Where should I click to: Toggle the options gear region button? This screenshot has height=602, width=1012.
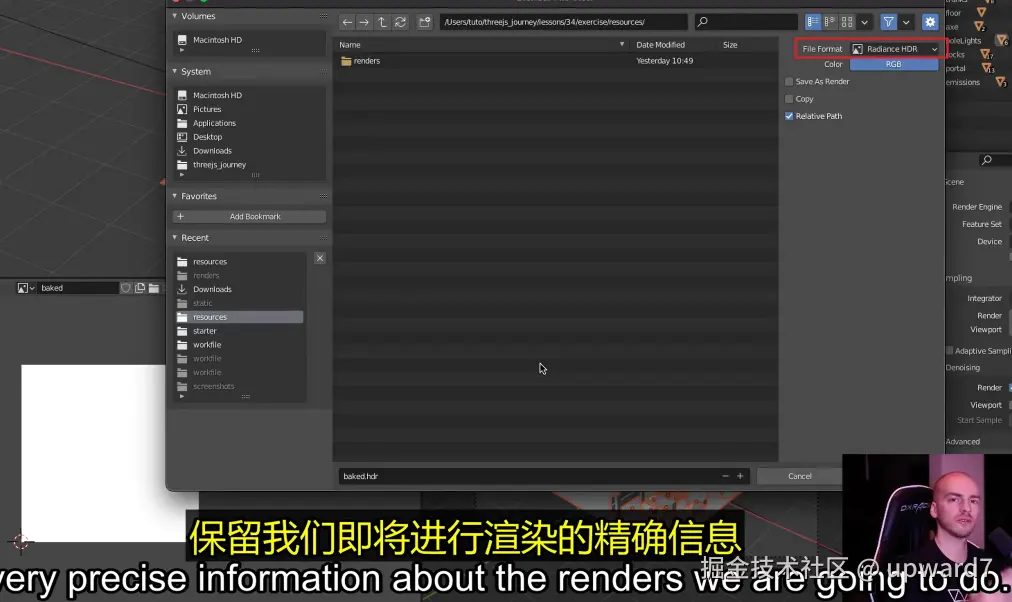tap(929, 22)
